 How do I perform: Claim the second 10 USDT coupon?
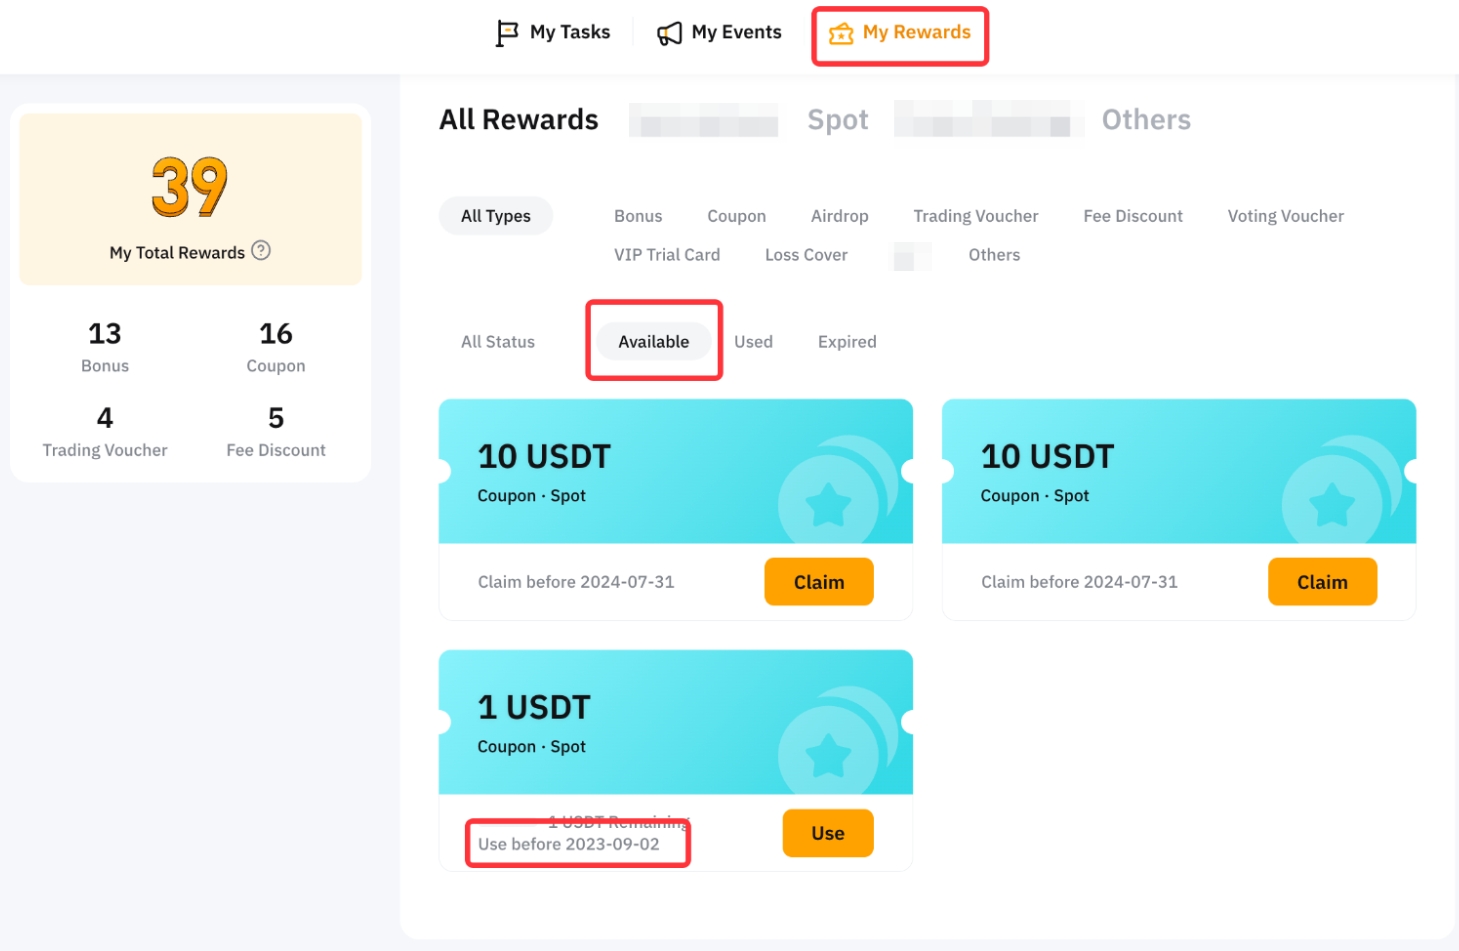(1322, 582)
